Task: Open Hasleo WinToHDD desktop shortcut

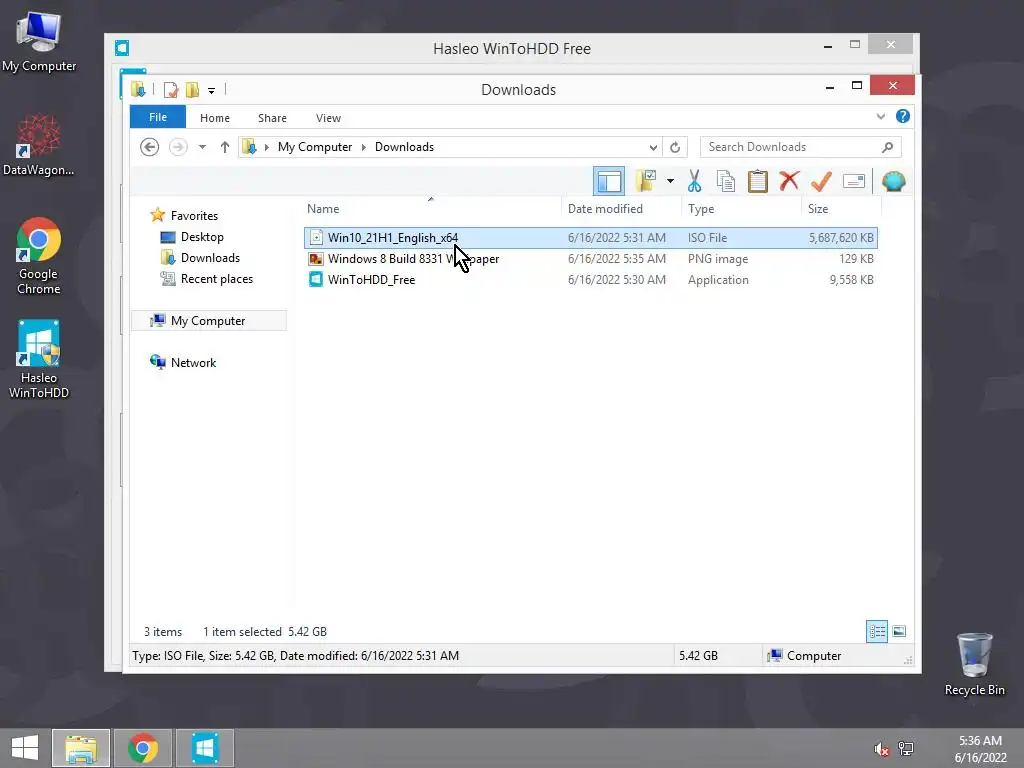Action: click(x=39, y=359)
